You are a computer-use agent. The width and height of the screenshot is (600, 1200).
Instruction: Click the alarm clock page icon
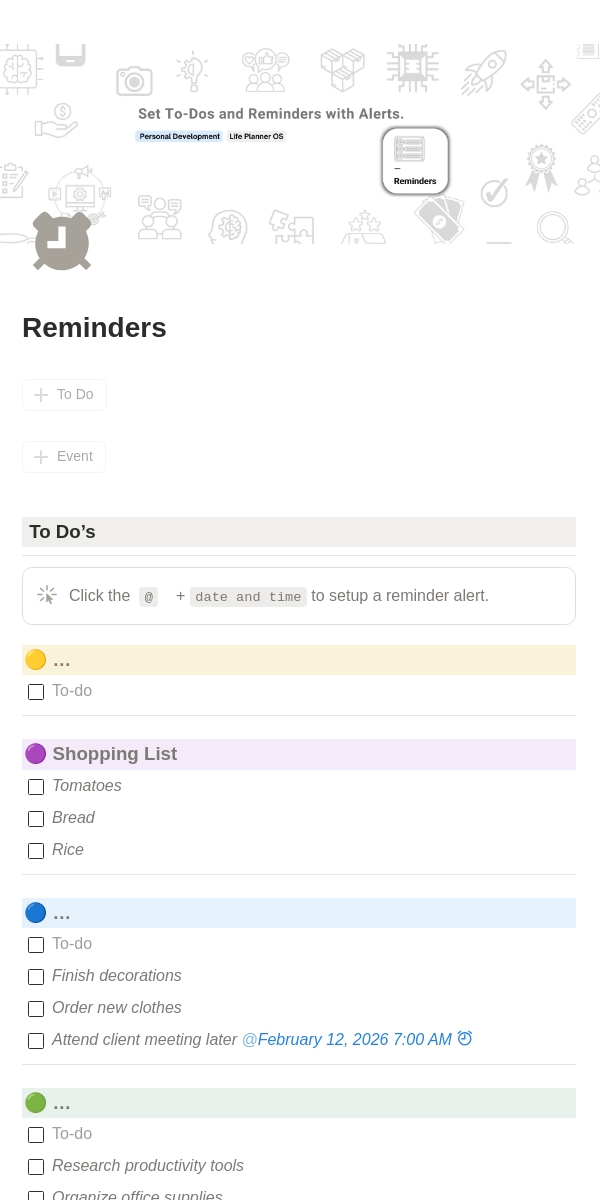coord(62,241)
